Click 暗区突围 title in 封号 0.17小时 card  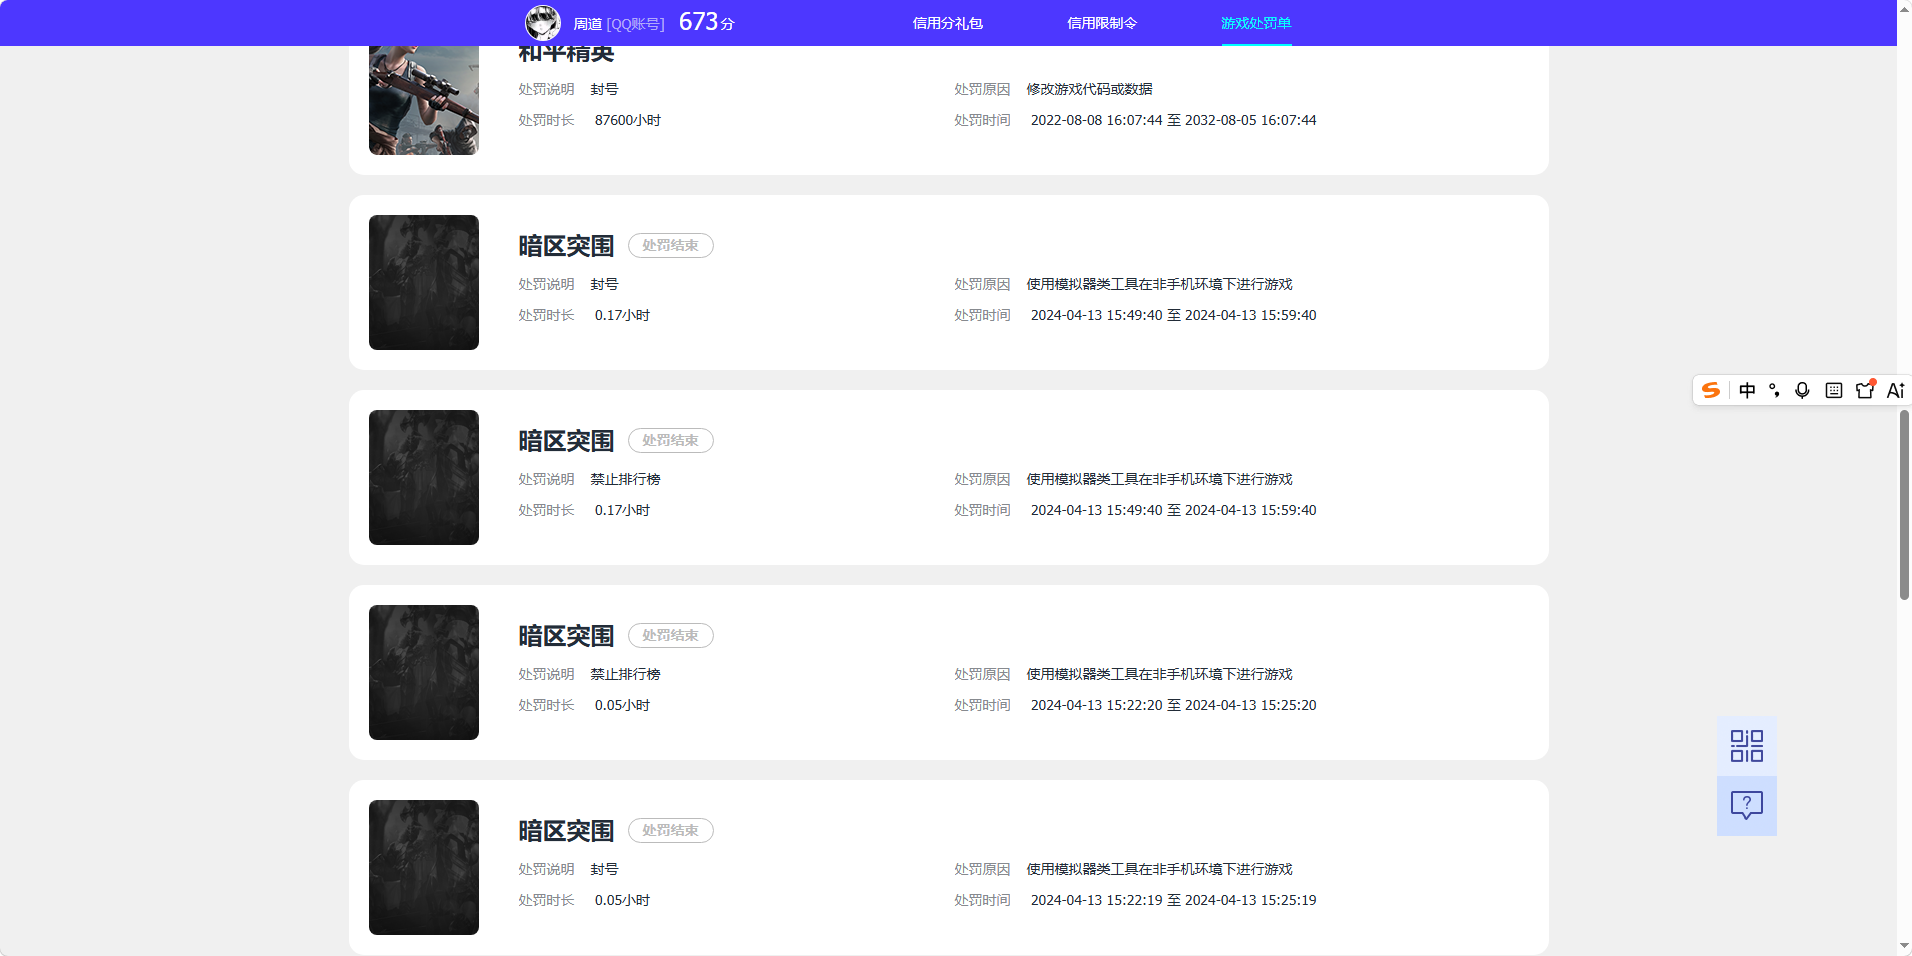point(566,246)
